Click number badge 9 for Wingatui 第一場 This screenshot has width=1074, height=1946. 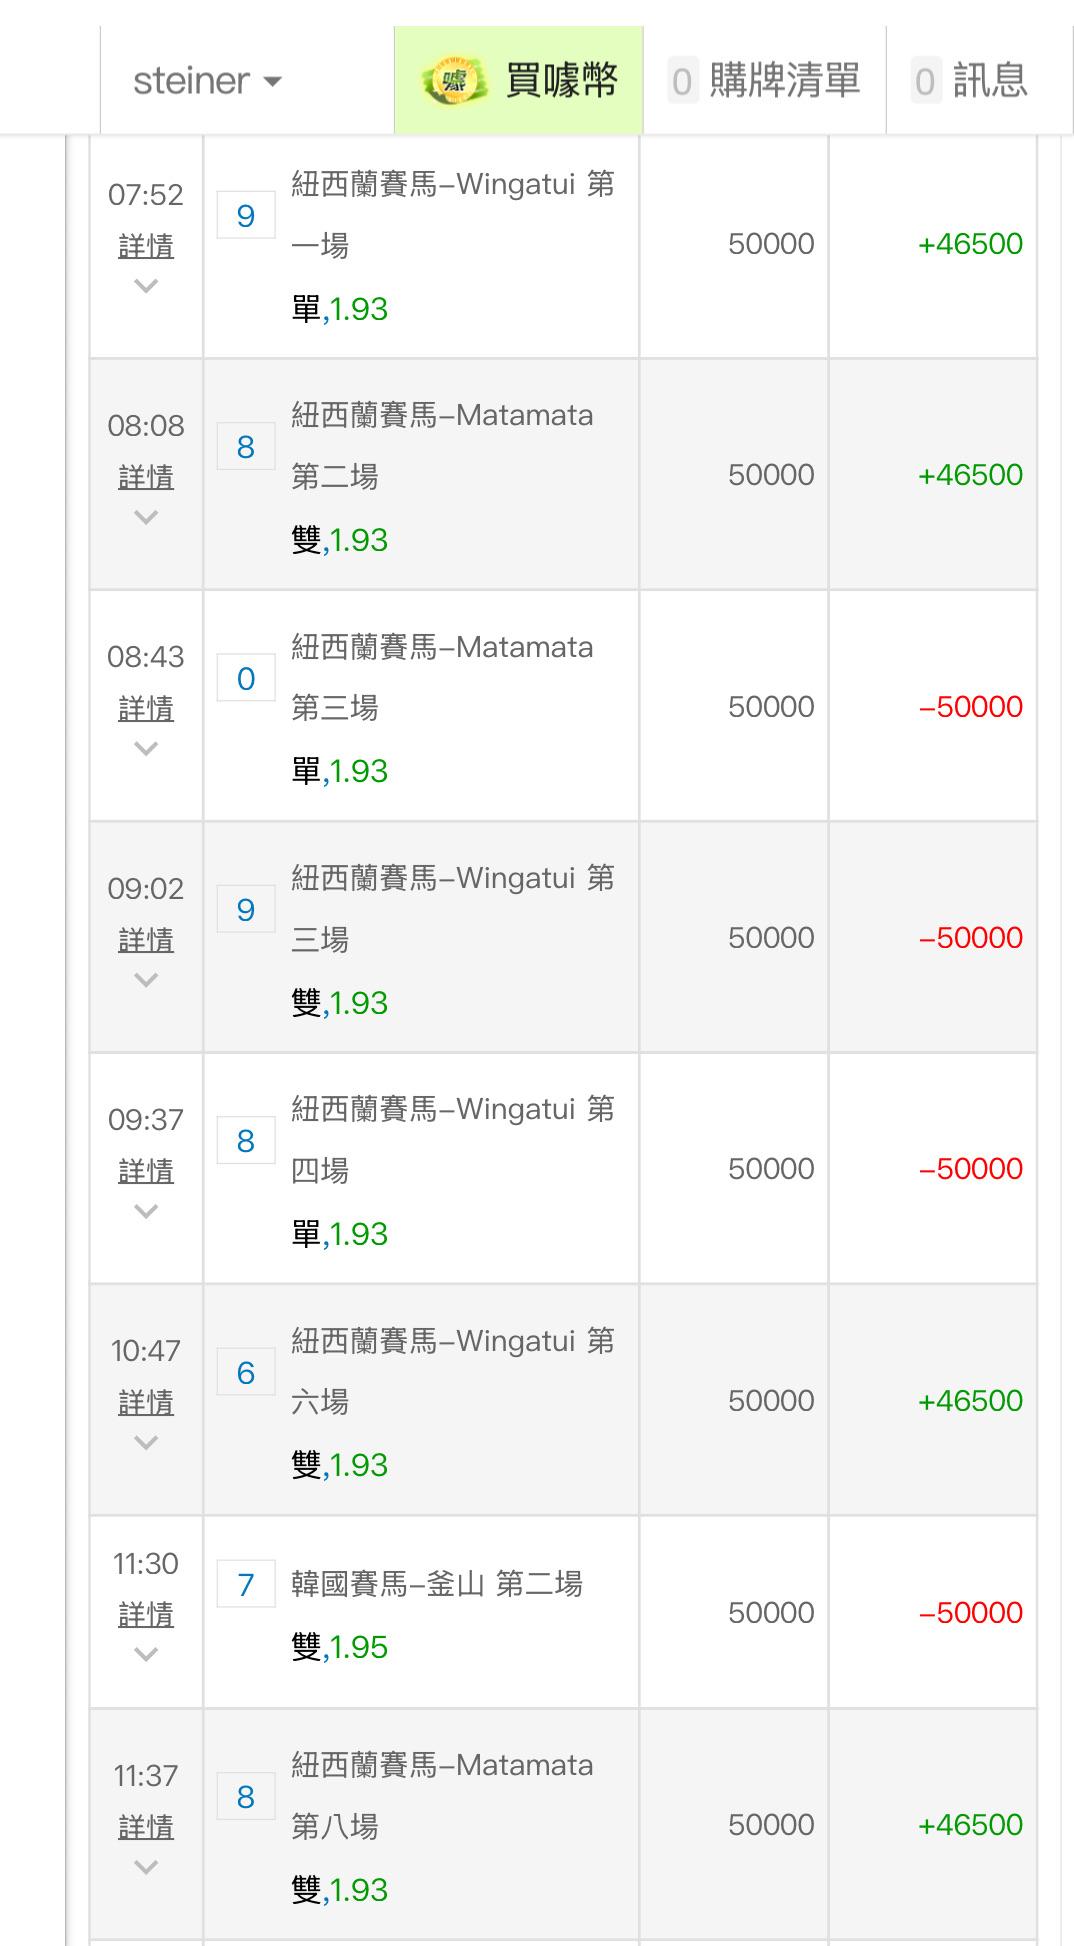coord(246,216)
